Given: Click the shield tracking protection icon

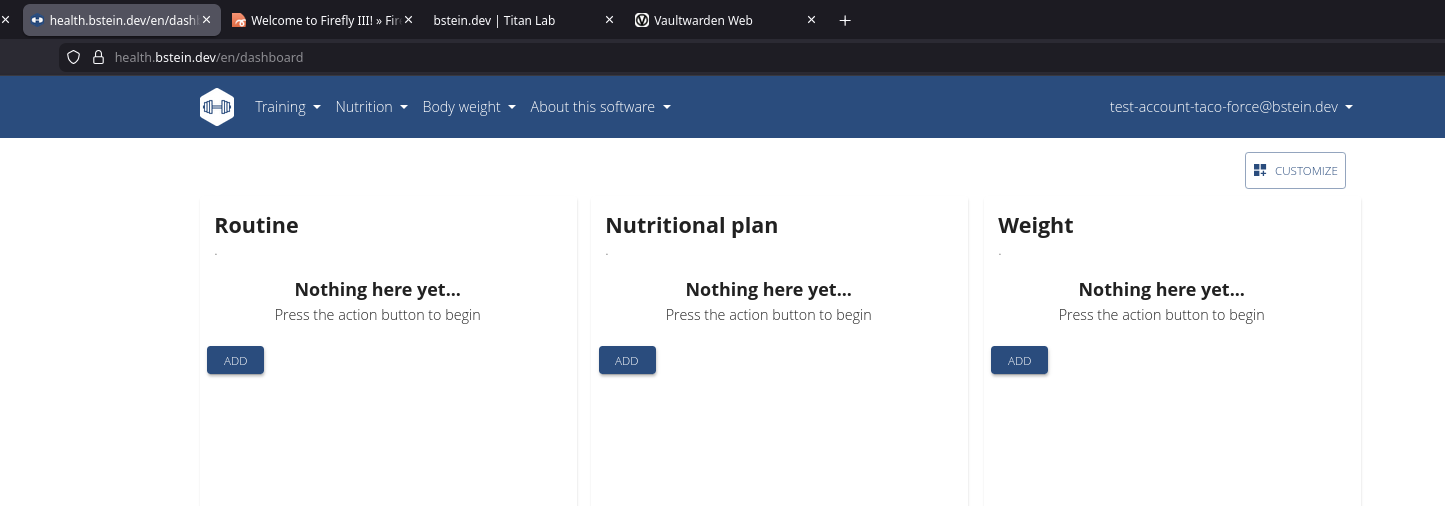Looking at the screenshot, I should [73, 58].
